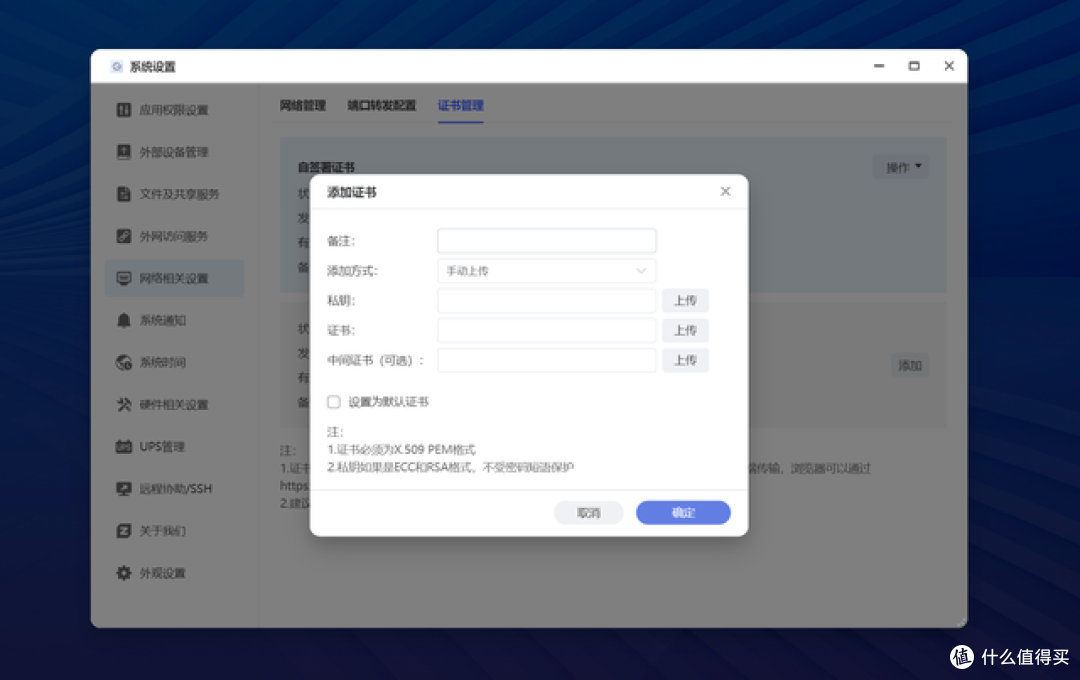Open 文件及共享服务 in sidebar
1080x680 pixels.
[174, 194]
